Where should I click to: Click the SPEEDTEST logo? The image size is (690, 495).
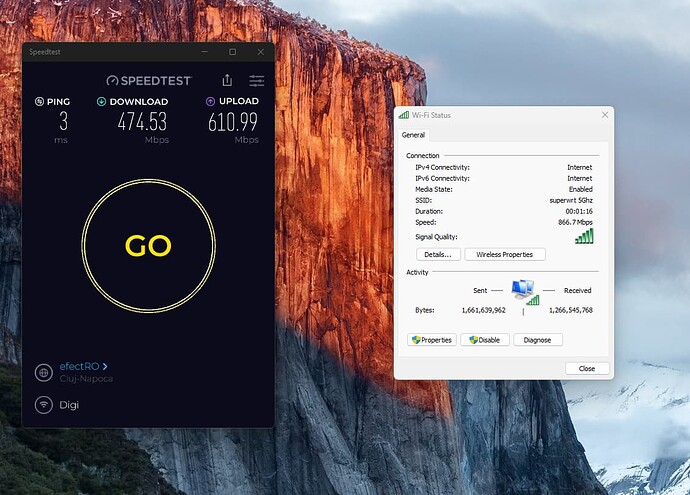coord(149,81)
